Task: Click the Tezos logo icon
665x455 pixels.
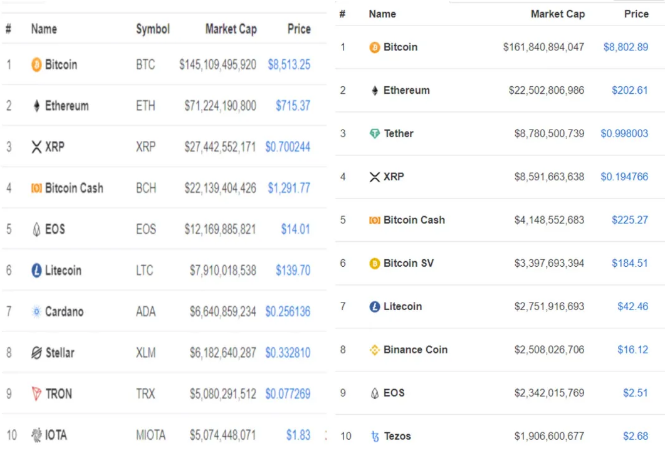Action: pyautogui.click(x=375, y=436)
